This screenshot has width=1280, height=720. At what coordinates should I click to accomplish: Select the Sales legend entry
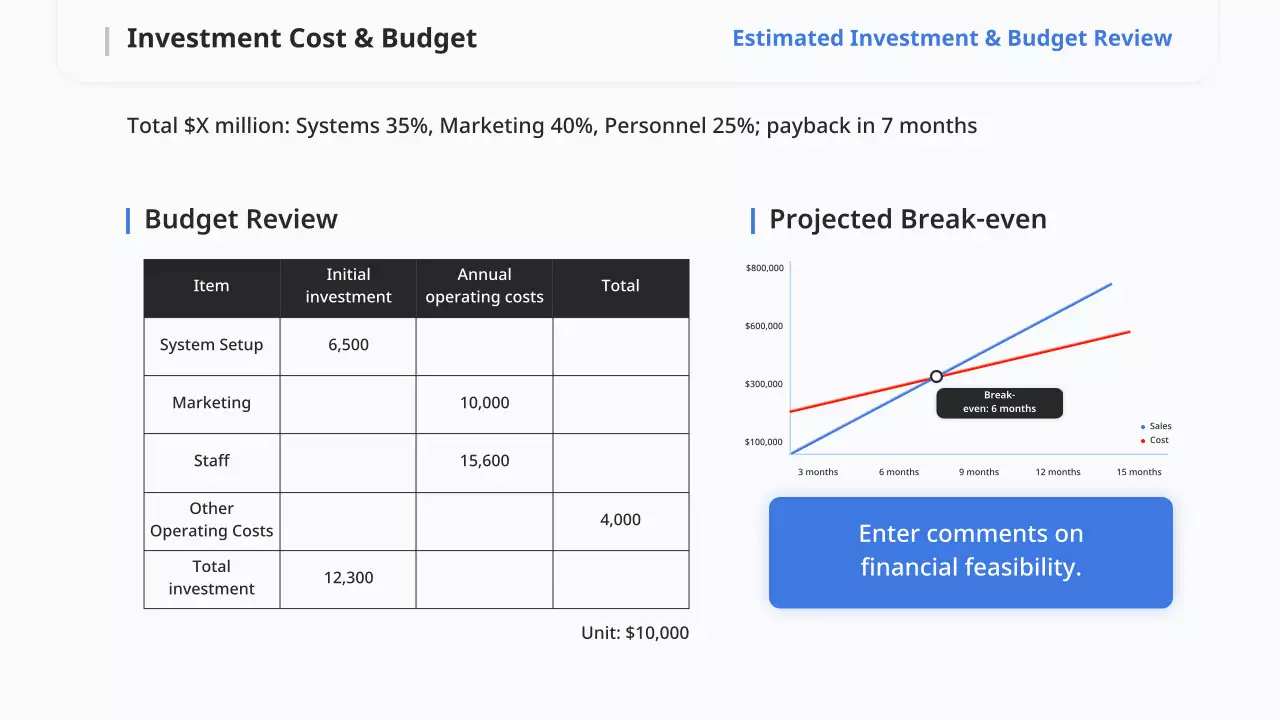[1158, 426]
